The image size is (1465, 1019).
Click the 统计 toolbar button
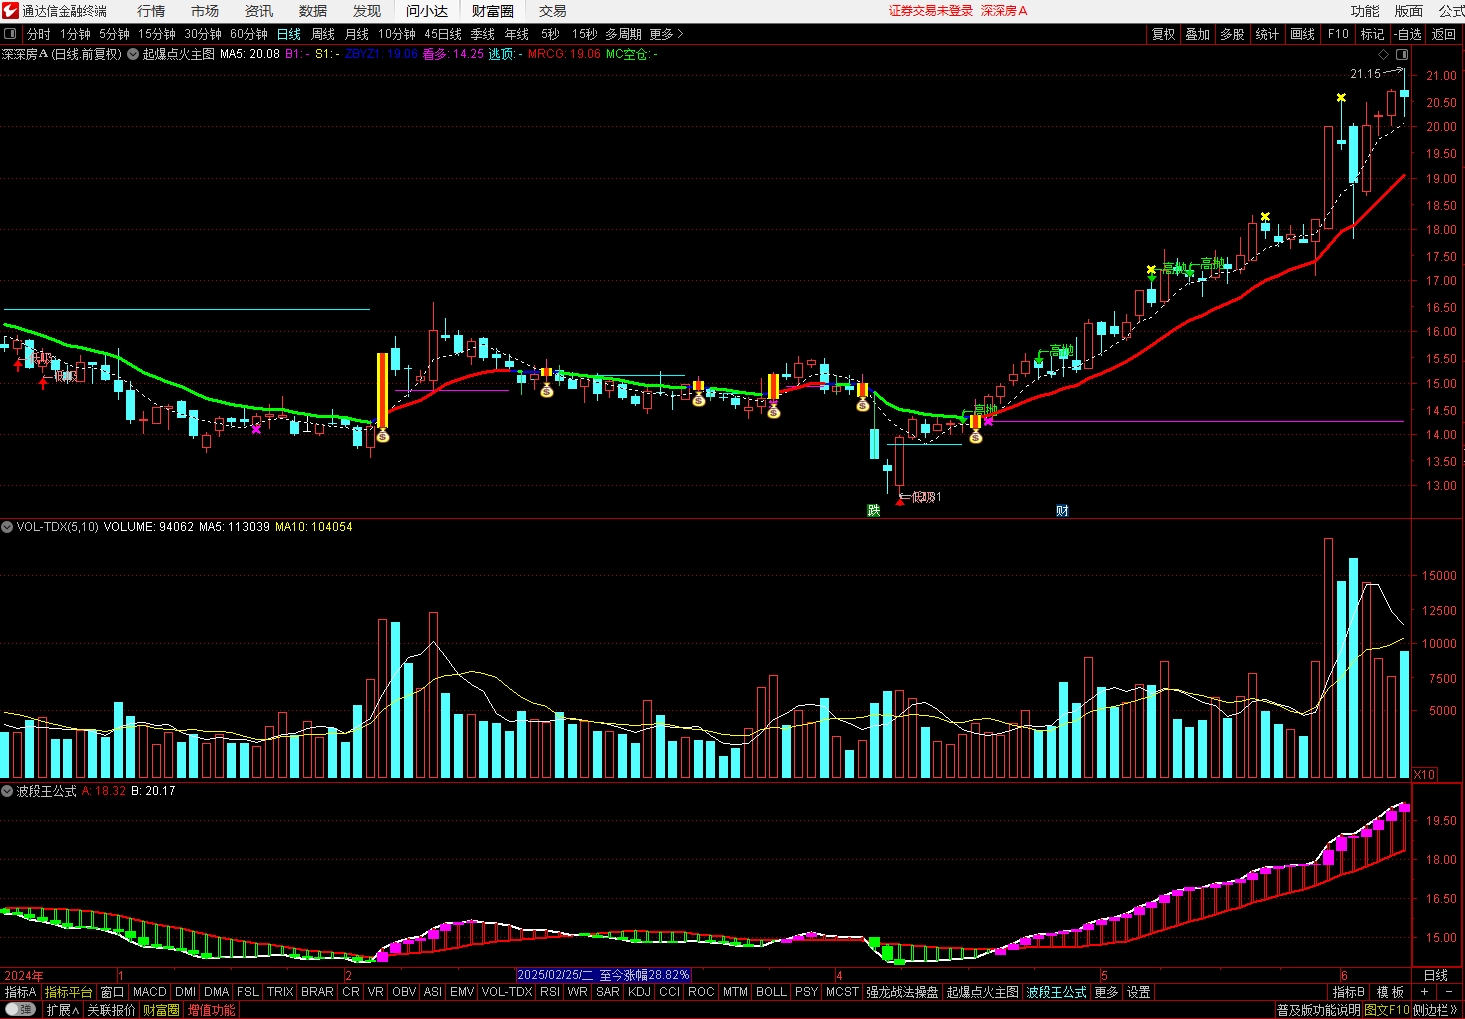(1267, 34)
